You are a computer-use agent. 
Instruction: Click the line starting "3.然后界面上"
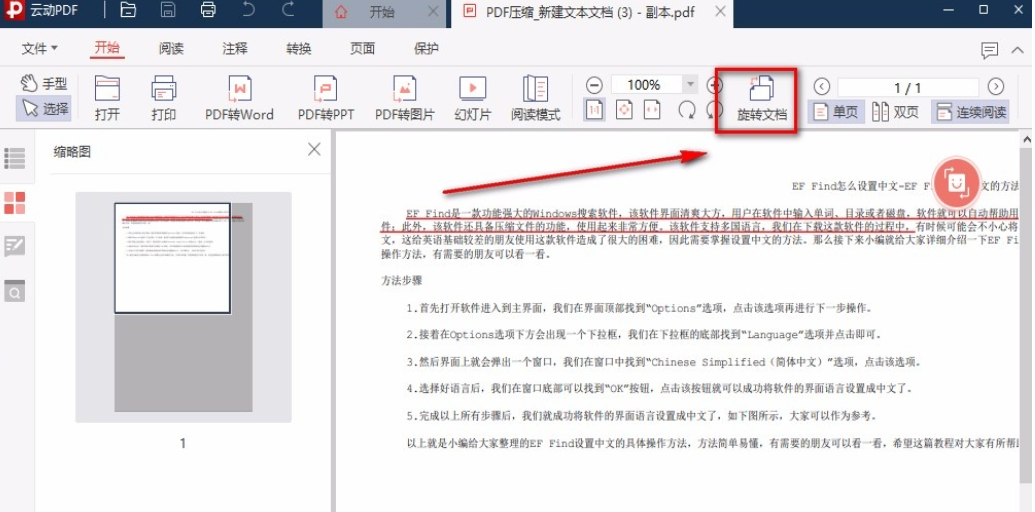pyautogui.click(x=663, y=362)
